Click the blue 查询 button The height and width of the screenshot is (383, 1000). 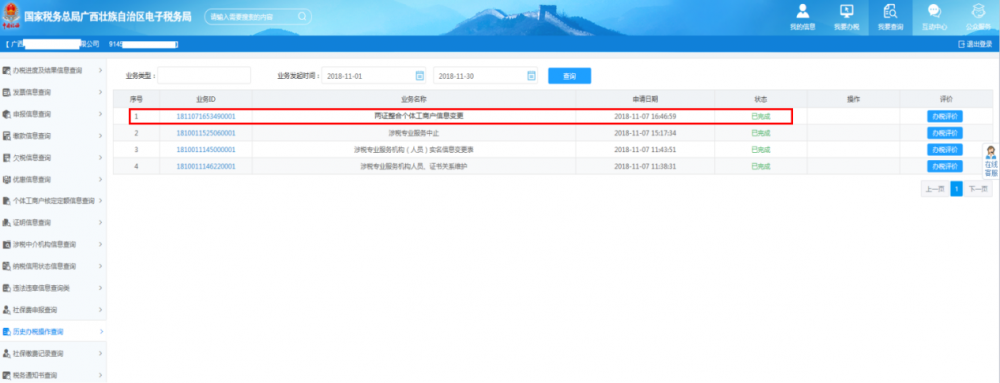[x=570, y=76]
